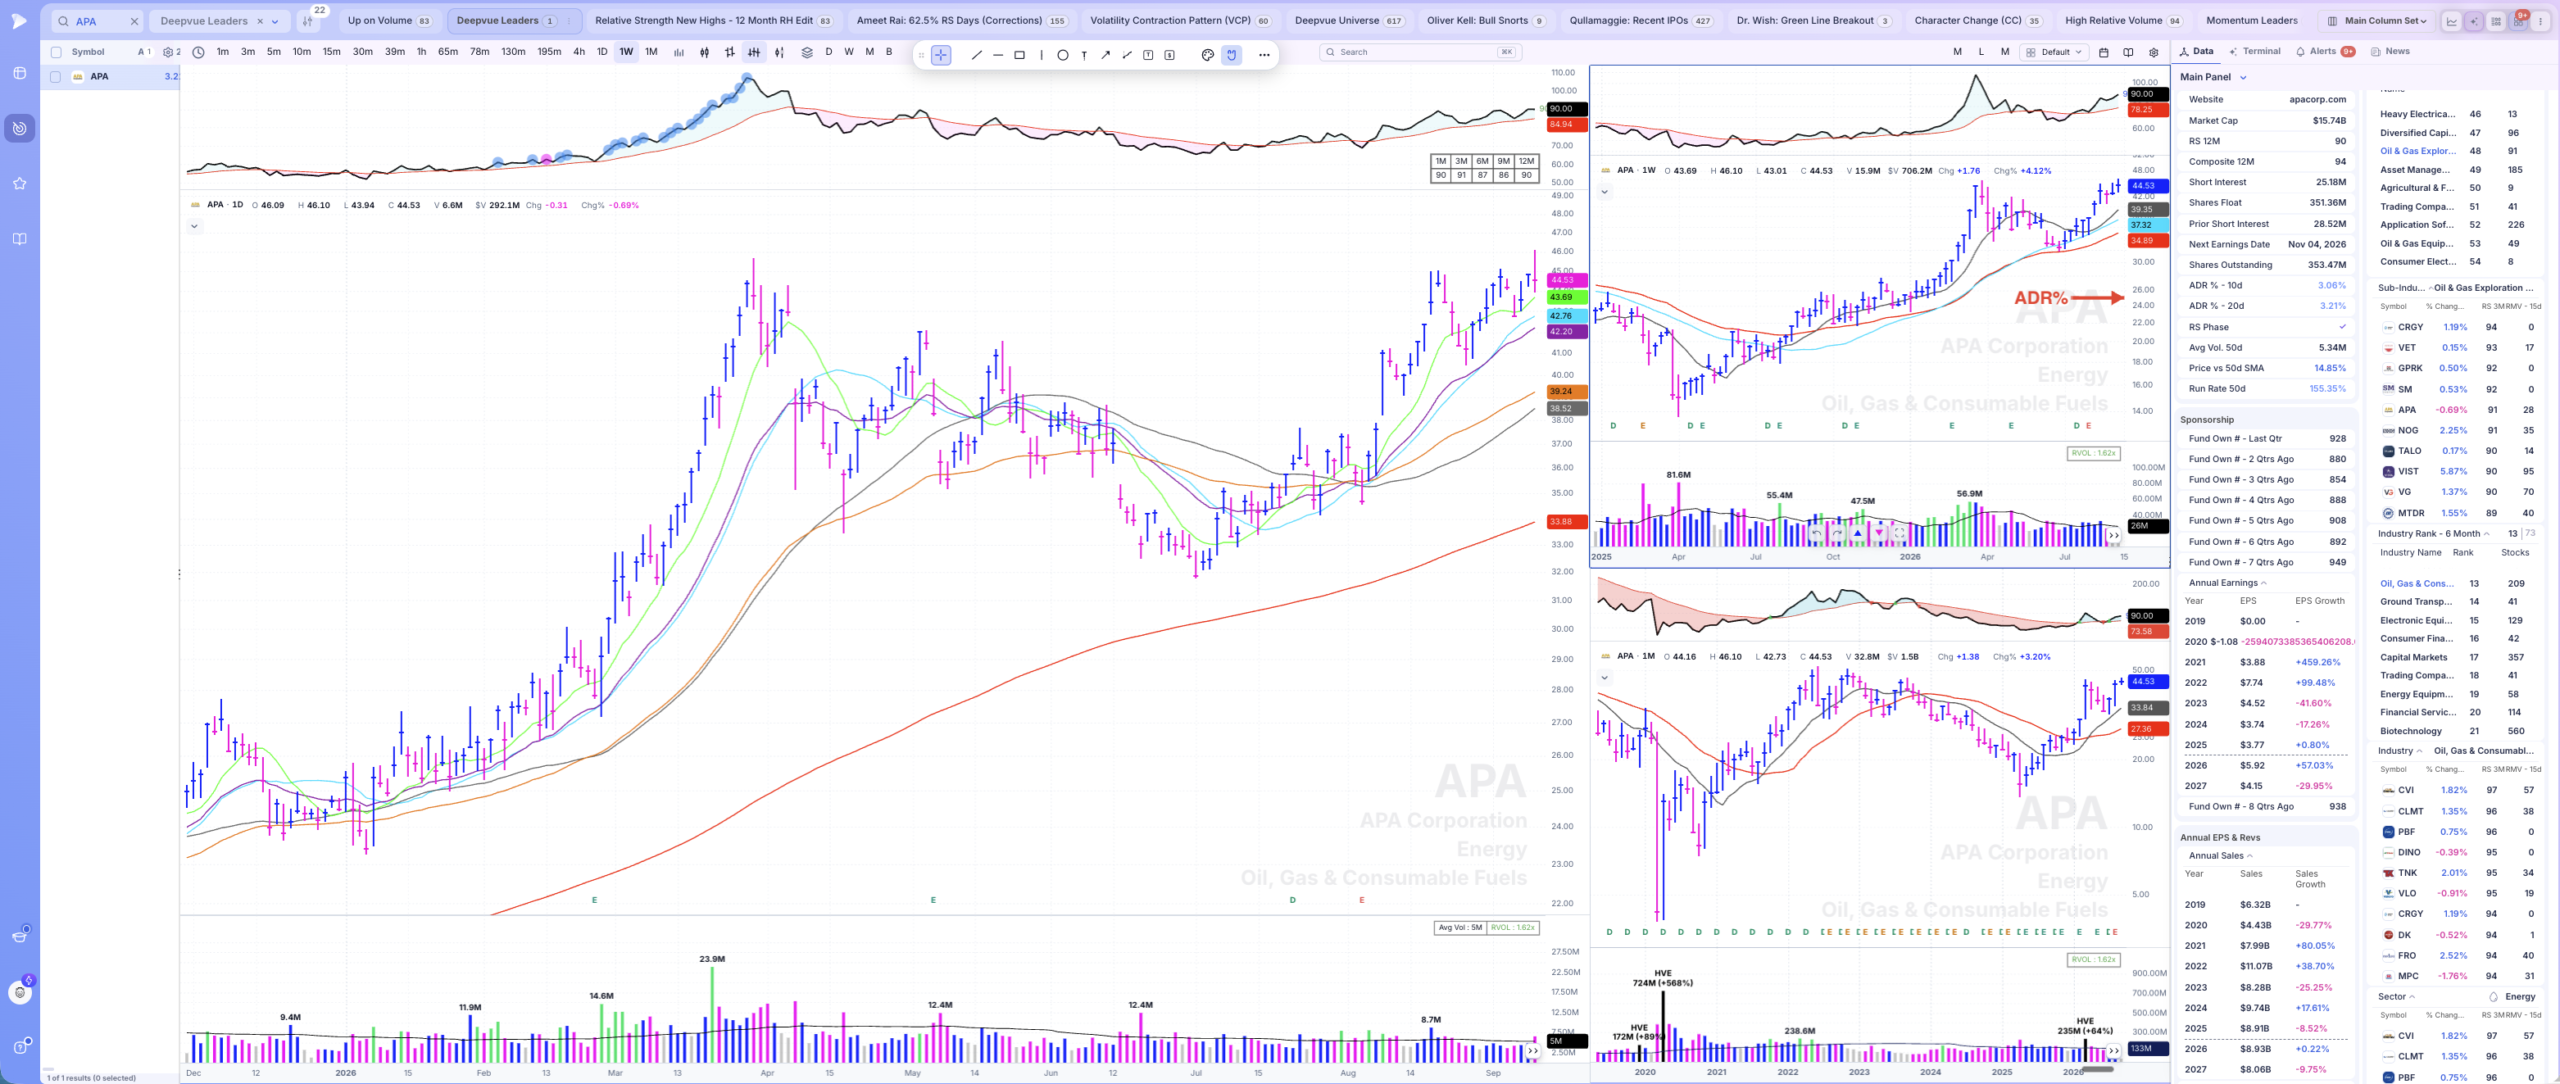2560x1084 pixels.
Task: Toggle the D marker button in chart toolbar
Action: (x=828, y=52)
